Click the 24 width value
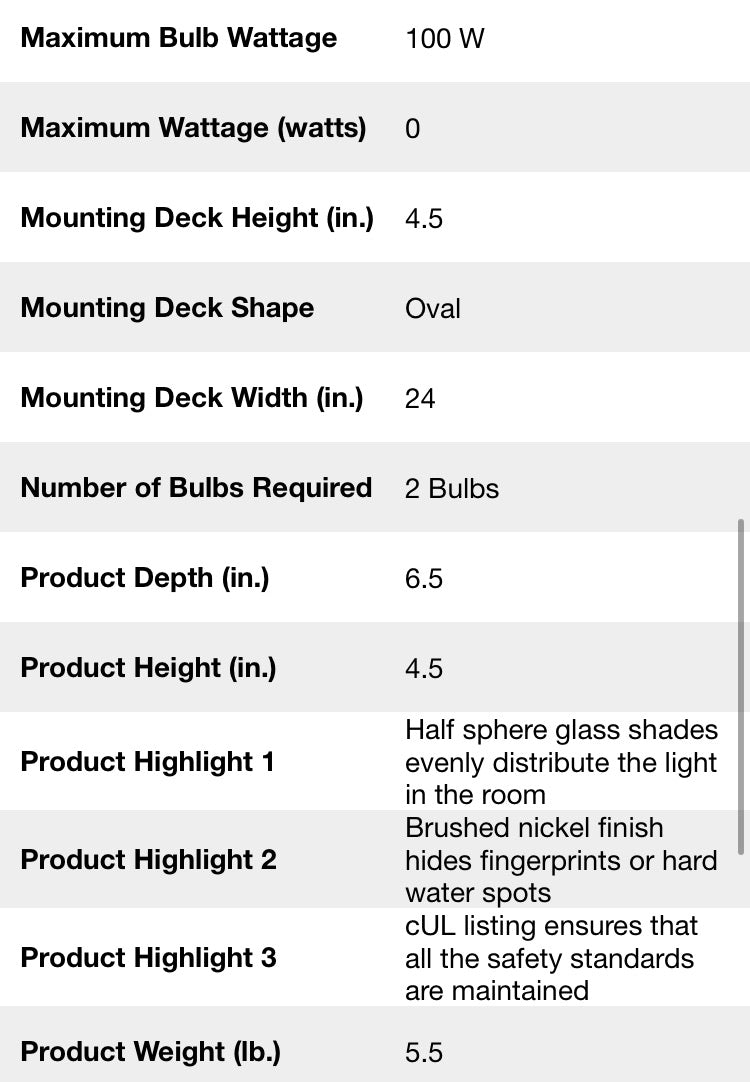750x1082 pixels. tap(420, 399)
